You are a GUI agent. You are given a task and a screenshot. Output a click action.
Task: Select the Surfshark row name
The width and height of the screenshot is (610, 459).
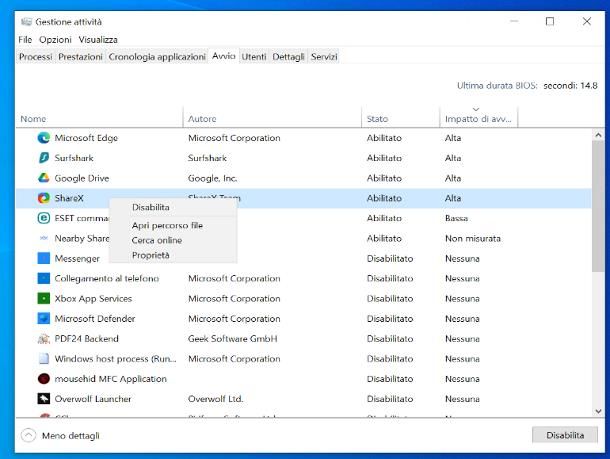pos(74,158)
